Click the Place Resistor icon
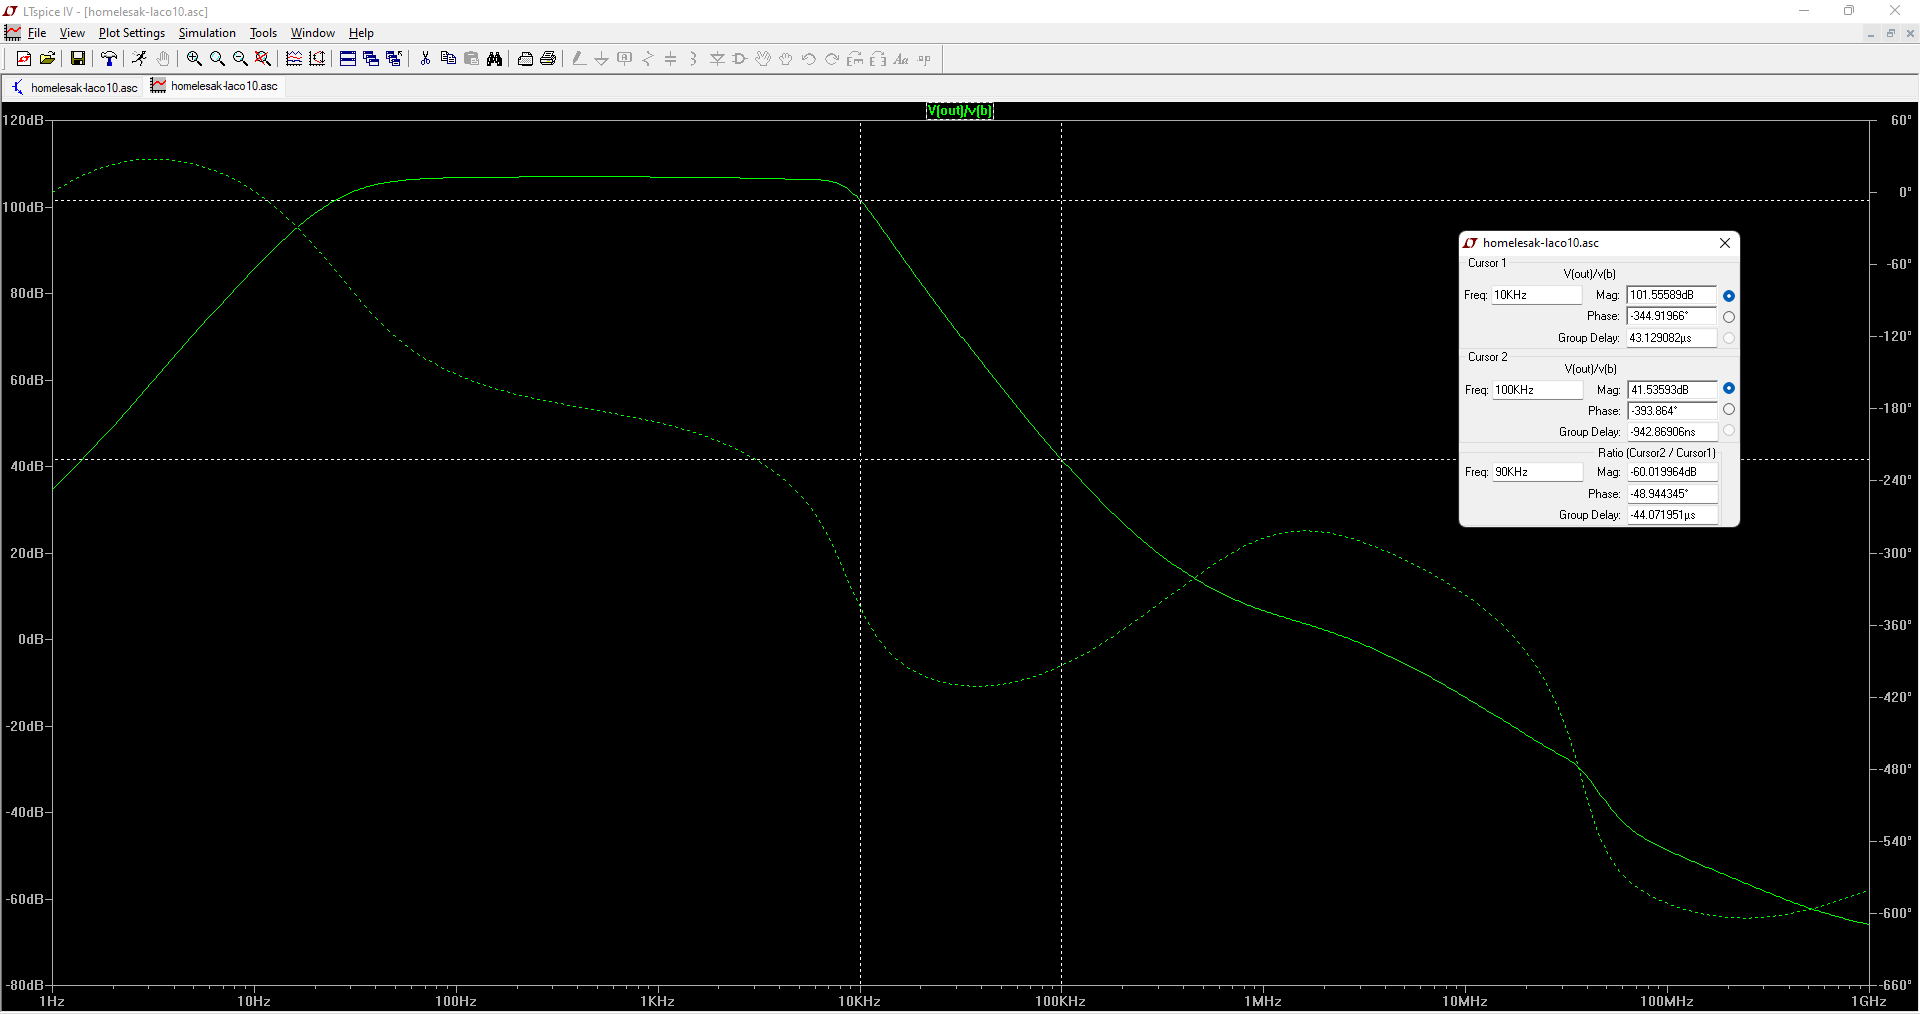Screen dimensions: 1920x1014 pyautogui.click(x=648, y=59)
